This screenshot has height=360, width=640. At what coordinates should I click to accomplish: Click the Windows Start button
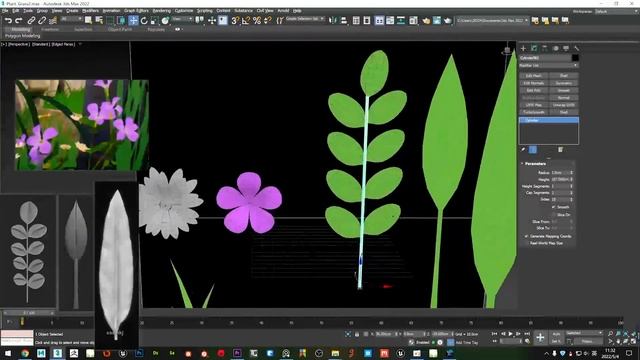click(8, 353)
